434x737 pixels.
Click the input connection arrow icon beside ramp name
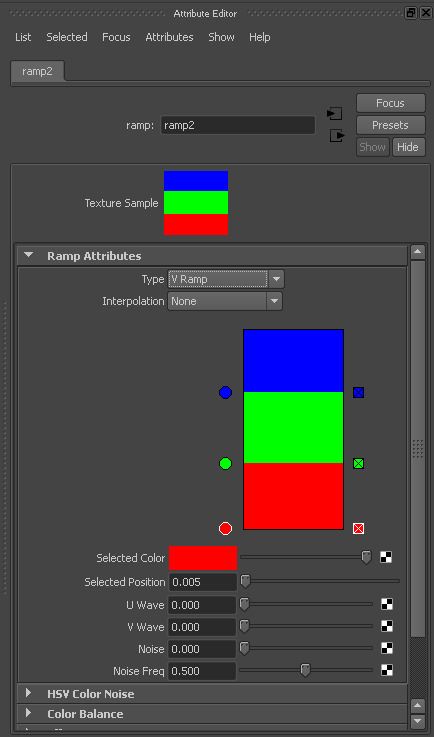click(x=334, y=113)
